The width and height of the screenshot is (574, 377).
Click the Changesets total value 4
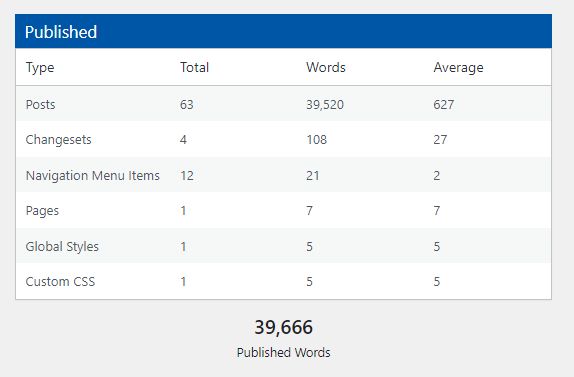pyautogui.click(x=183, y=139)
